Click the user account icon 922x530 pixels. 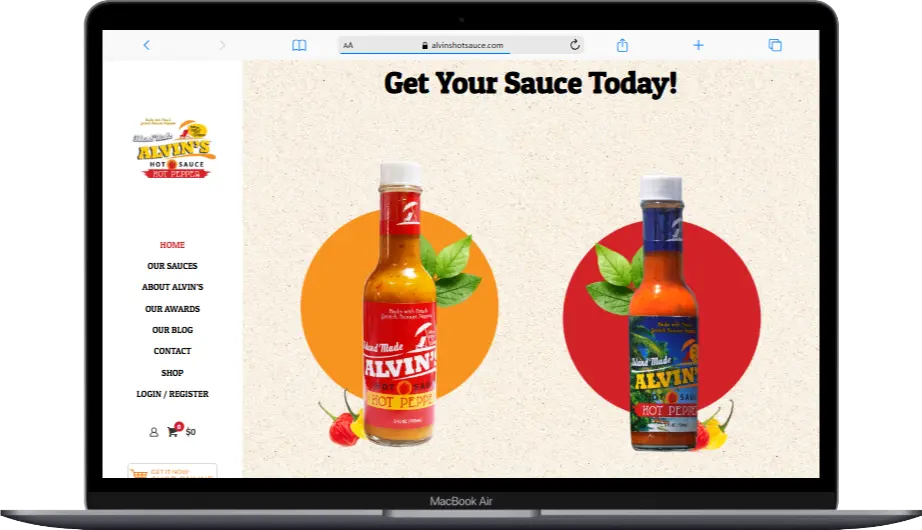pos(153,432)
